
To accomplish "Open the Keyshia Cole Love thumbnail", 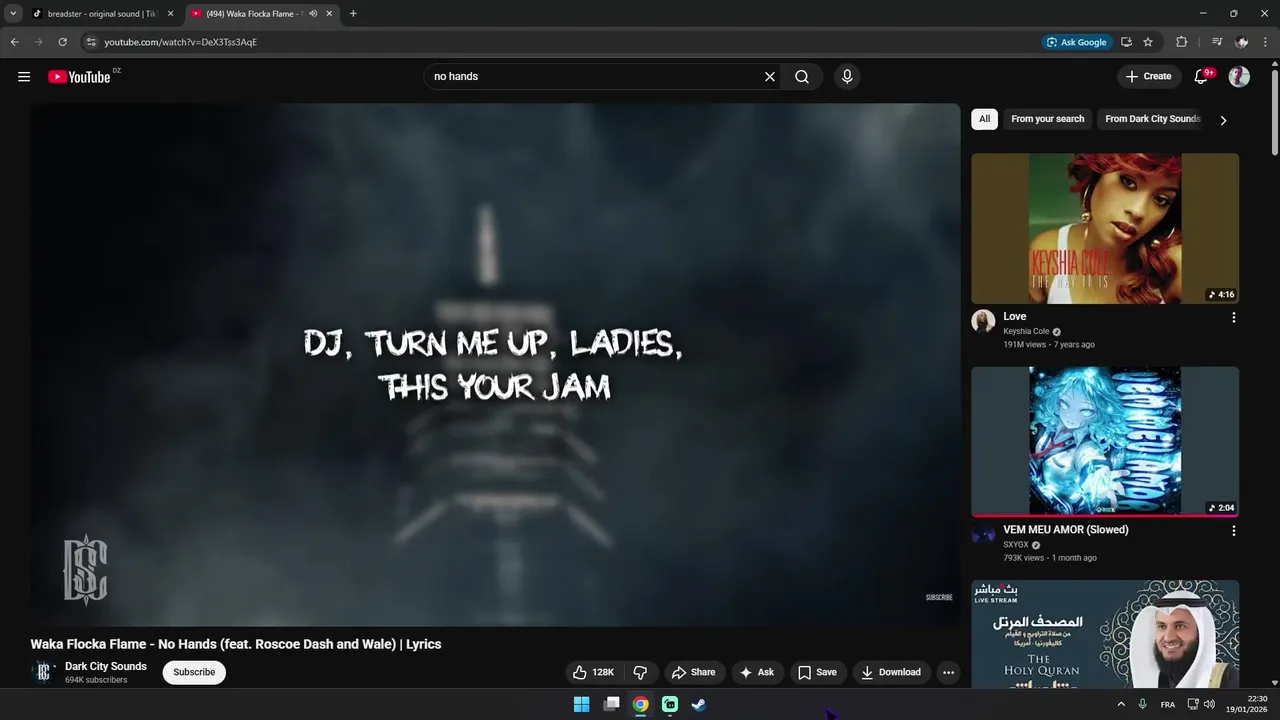I will pos(1105,228).
